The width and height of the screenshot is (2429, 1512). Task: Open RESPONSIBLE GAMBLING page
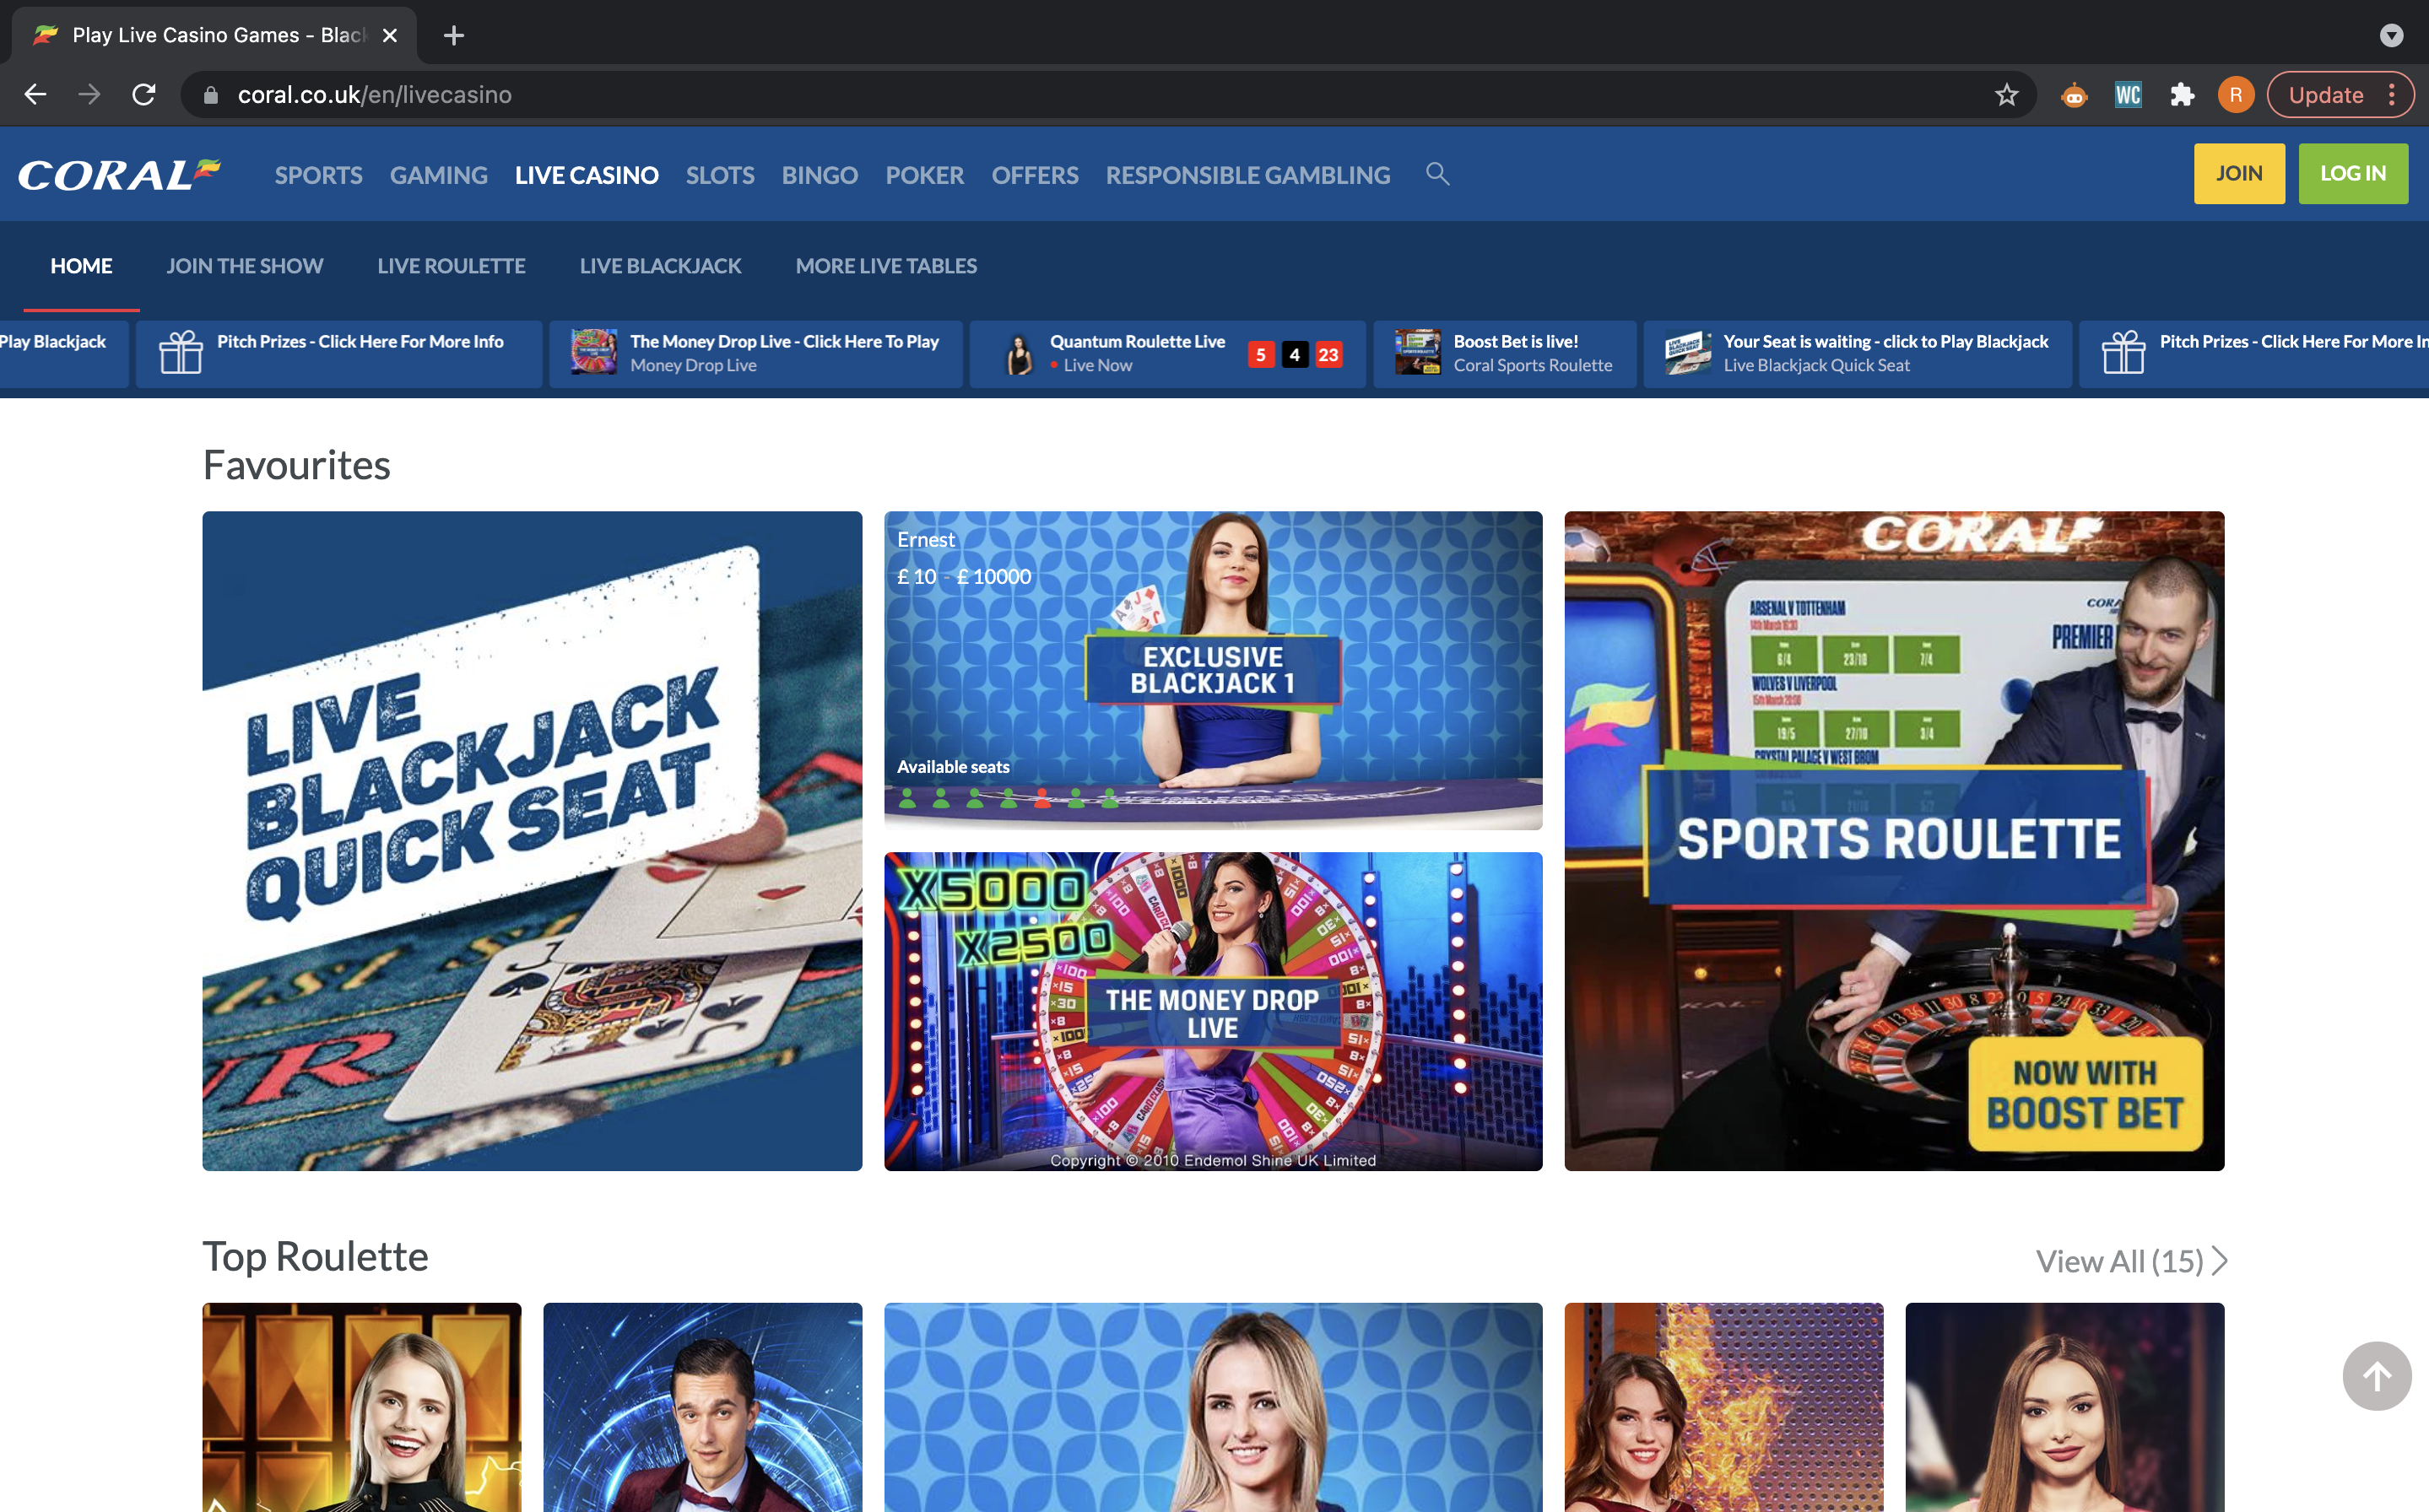pos(1248,175)
